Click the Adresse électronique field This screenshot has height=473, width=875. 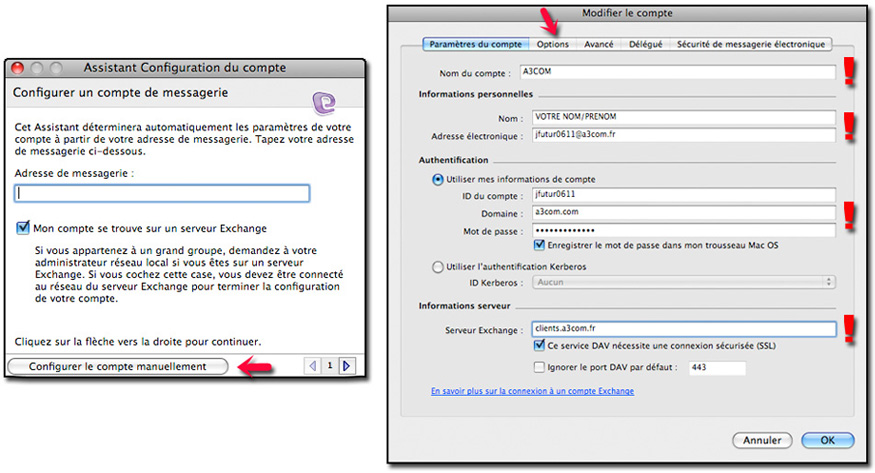click(684, 134)
